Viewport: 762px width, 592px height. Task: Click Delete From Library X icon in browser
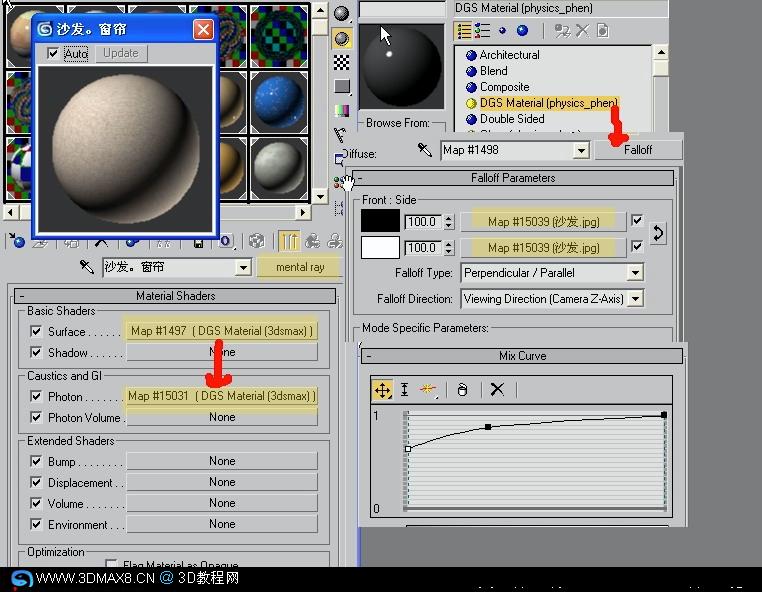pyautogui.click(x=582, y=31)
